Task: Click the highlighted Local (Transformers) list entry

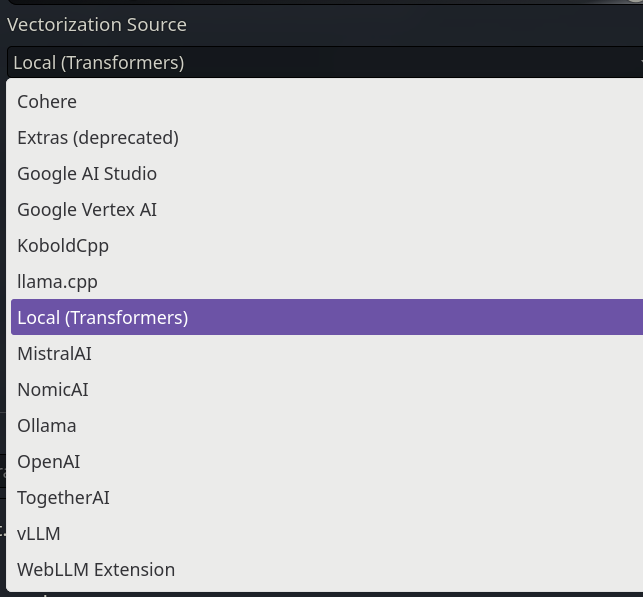Action: tap(103, 318)
